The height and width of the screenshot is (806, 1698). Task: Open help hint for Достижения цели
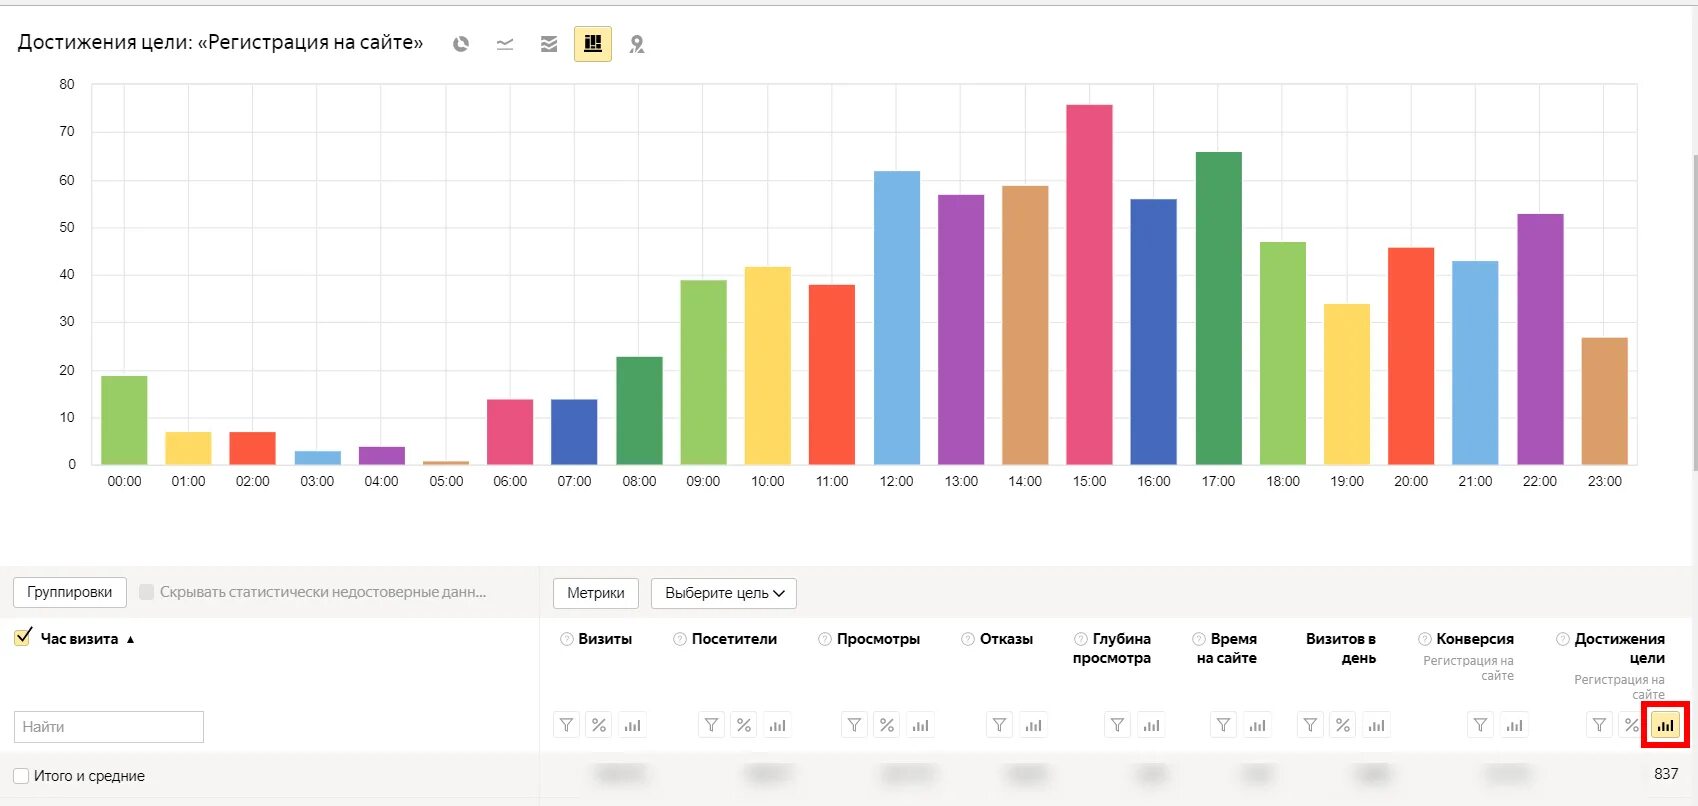[1563, 639]
